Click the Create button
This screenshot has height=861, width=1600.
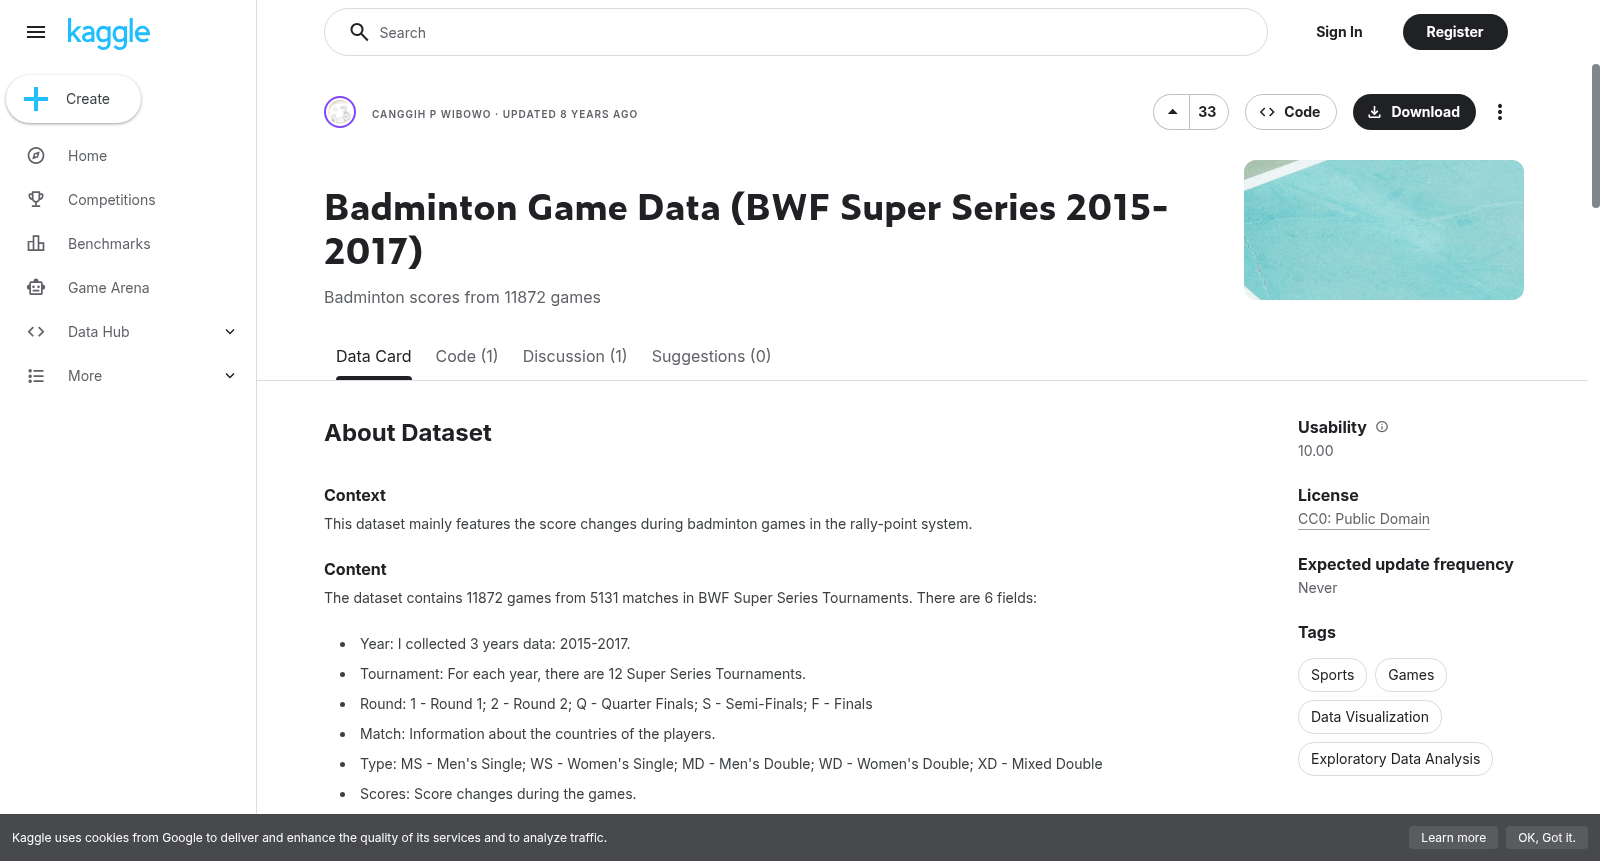pos(73,99)
